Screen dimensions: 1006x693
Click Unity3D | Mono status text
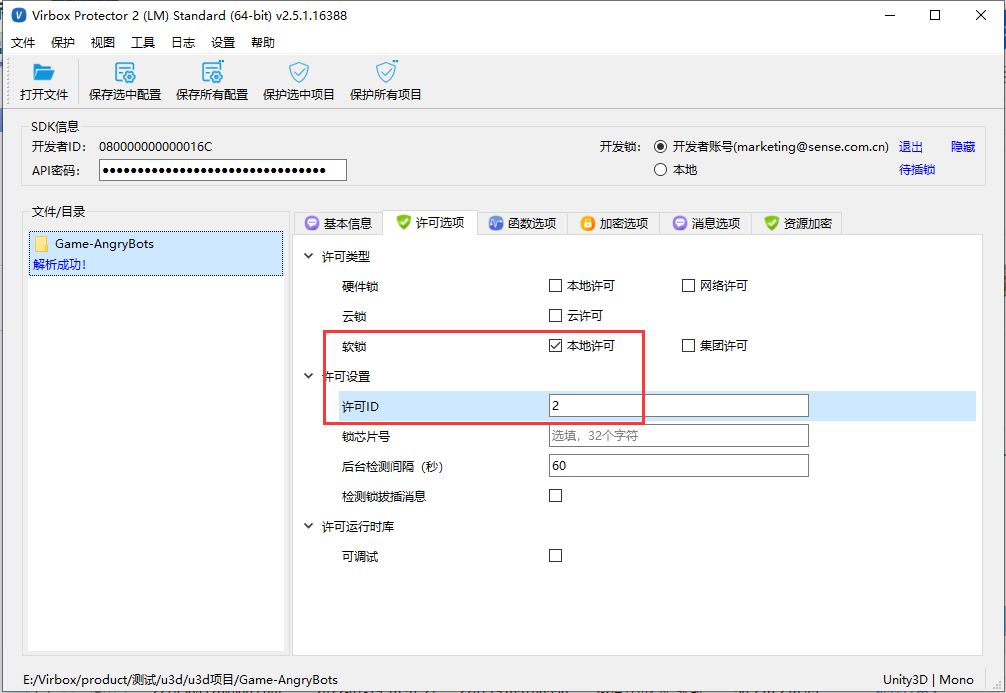(x=928, y=680)
